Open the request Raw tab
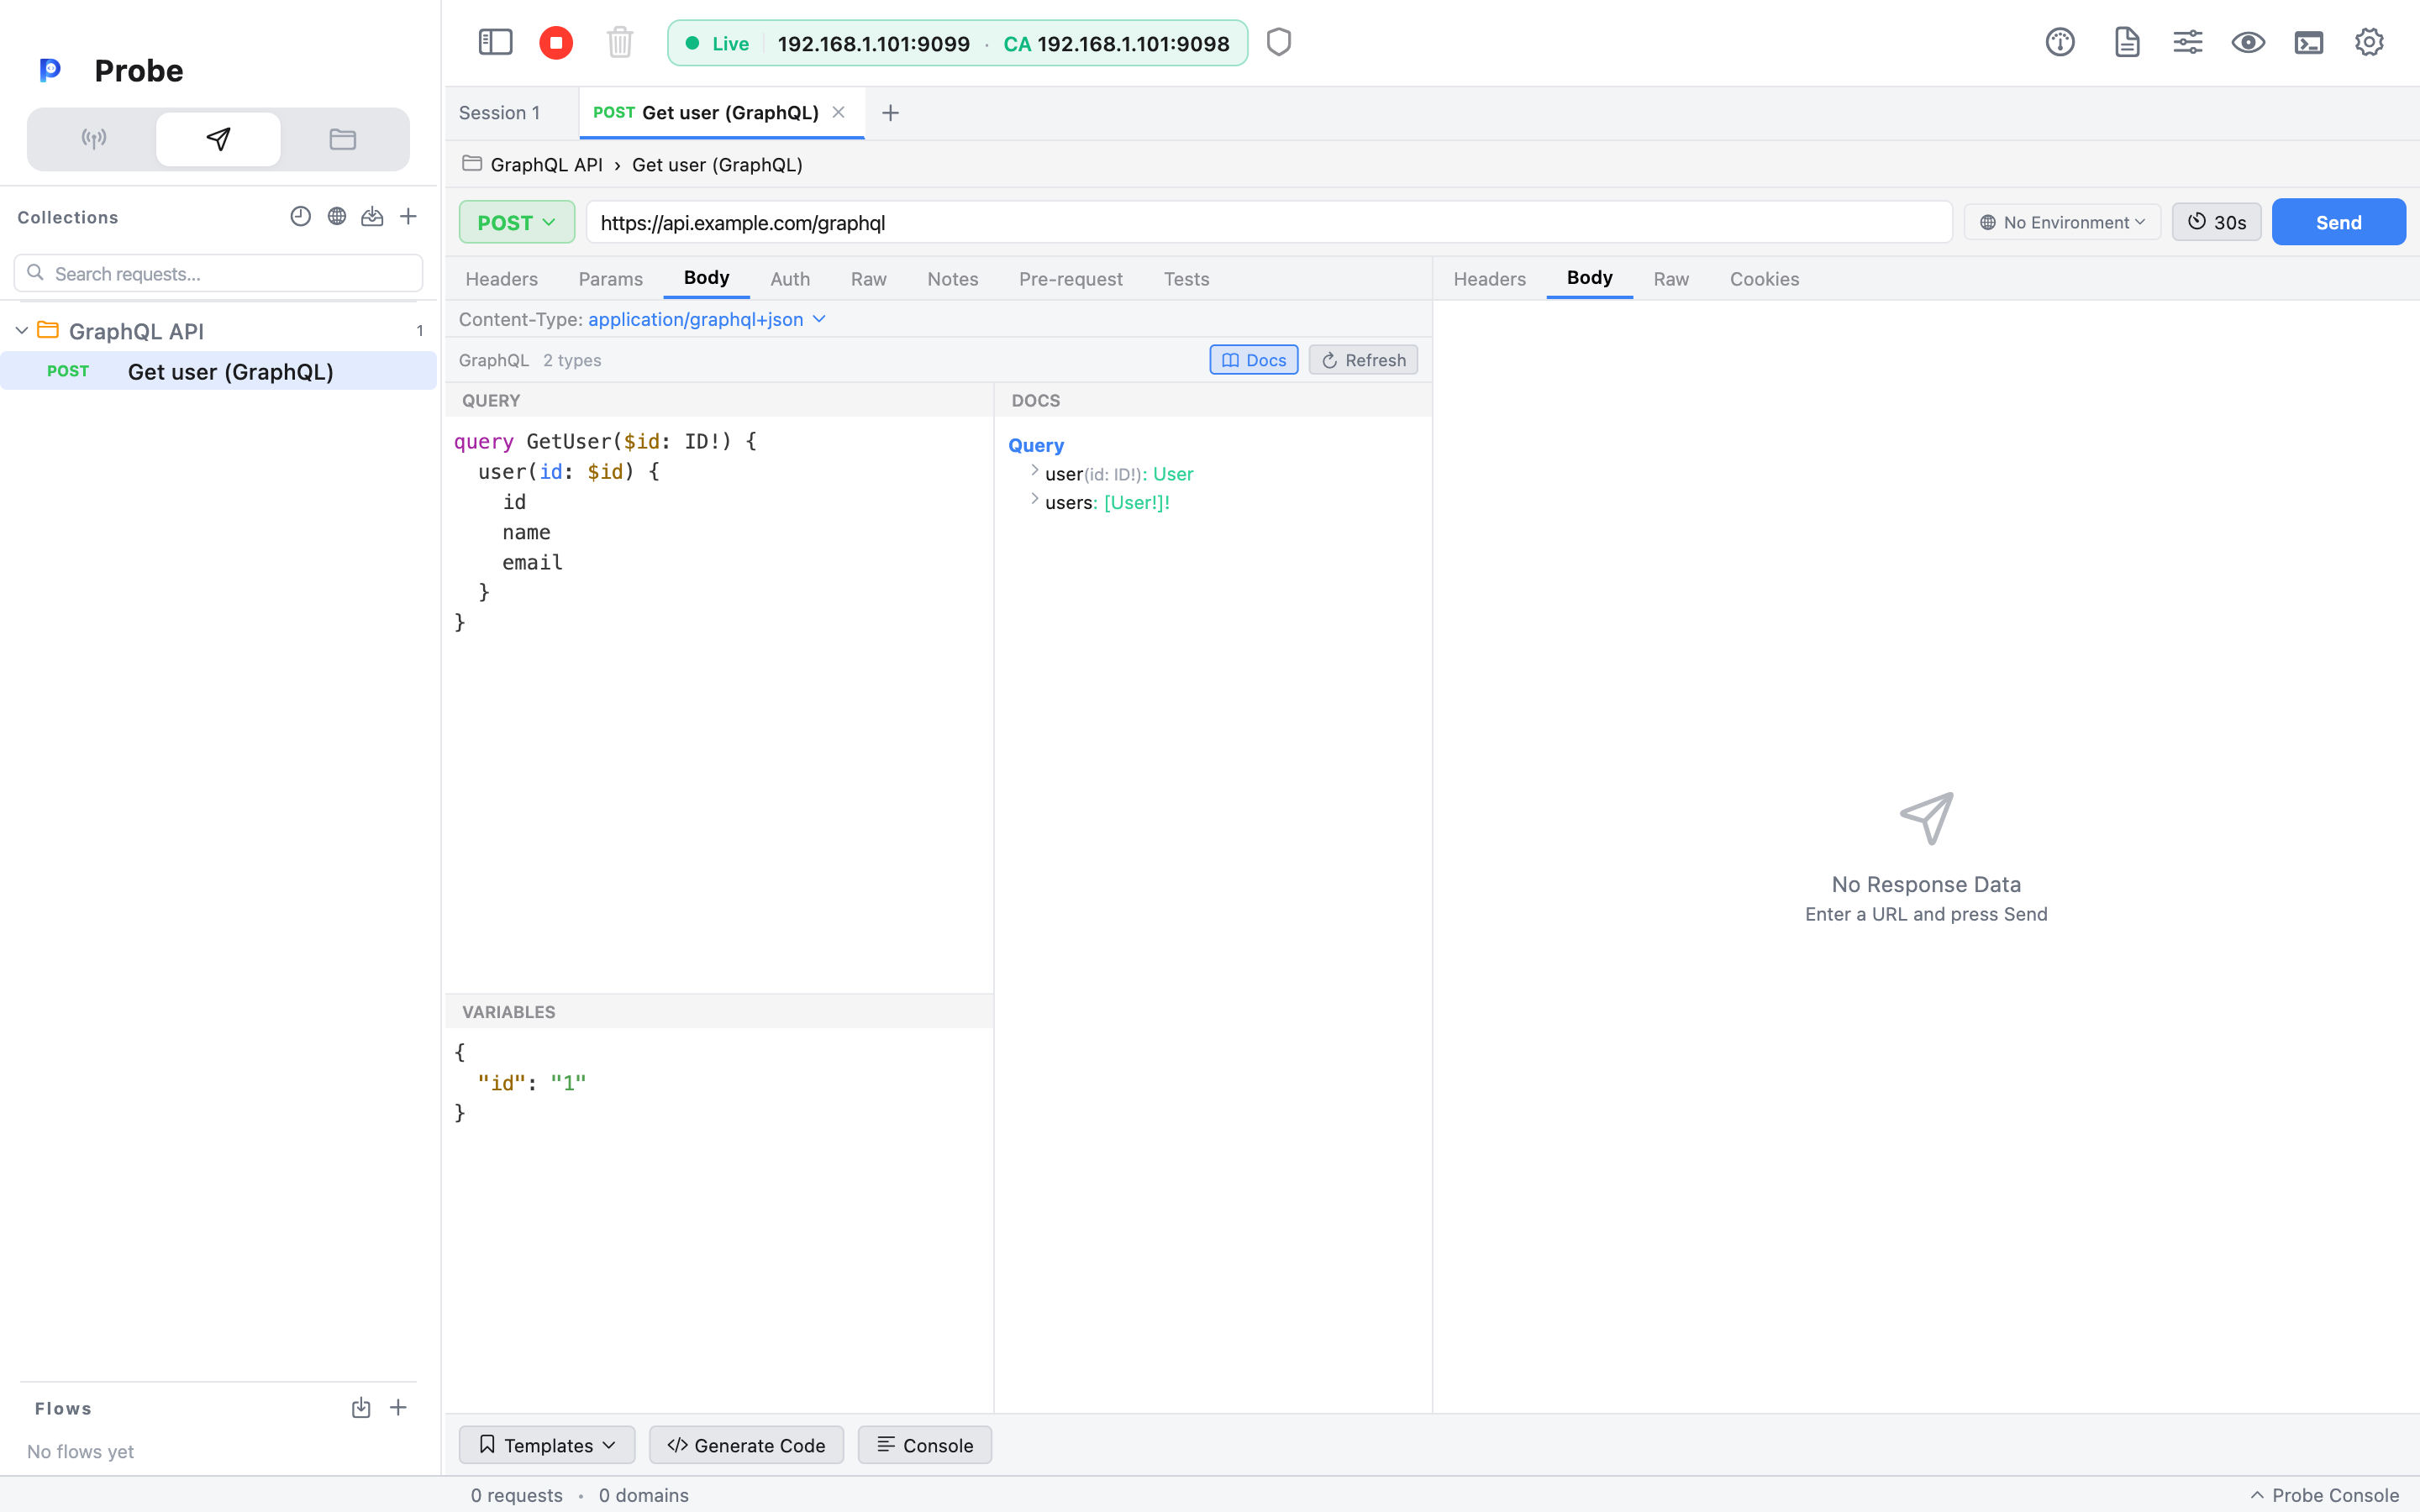2420x1512 pixels. point(868,279)
